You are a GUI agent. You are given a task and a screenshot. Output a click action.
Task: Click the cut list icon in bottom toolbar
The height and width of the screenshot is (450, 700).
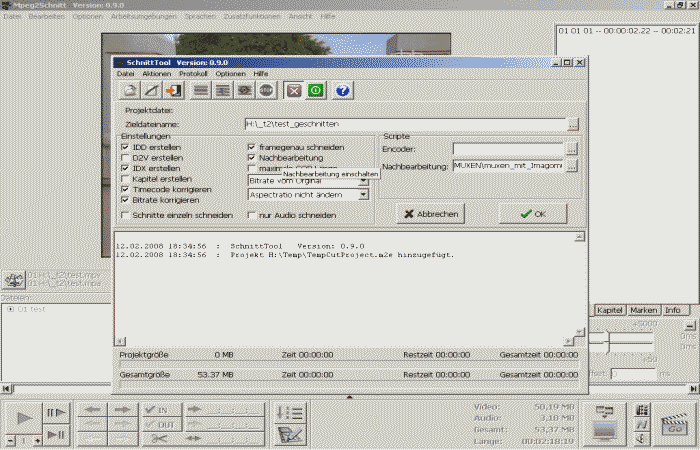click(291, 412)
